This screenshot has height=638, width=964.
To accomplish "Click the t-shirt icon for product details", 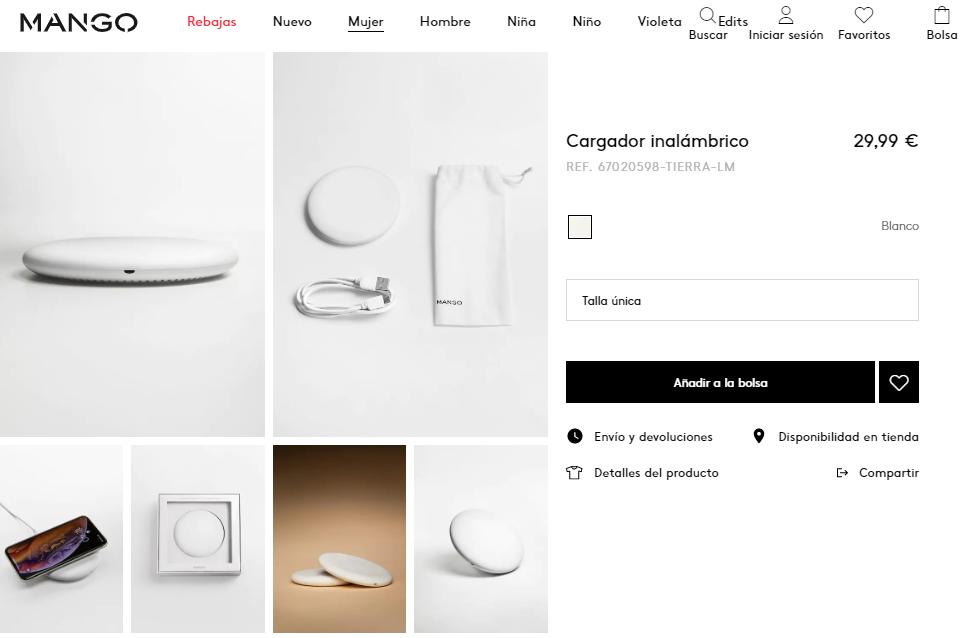I will 575,473.
